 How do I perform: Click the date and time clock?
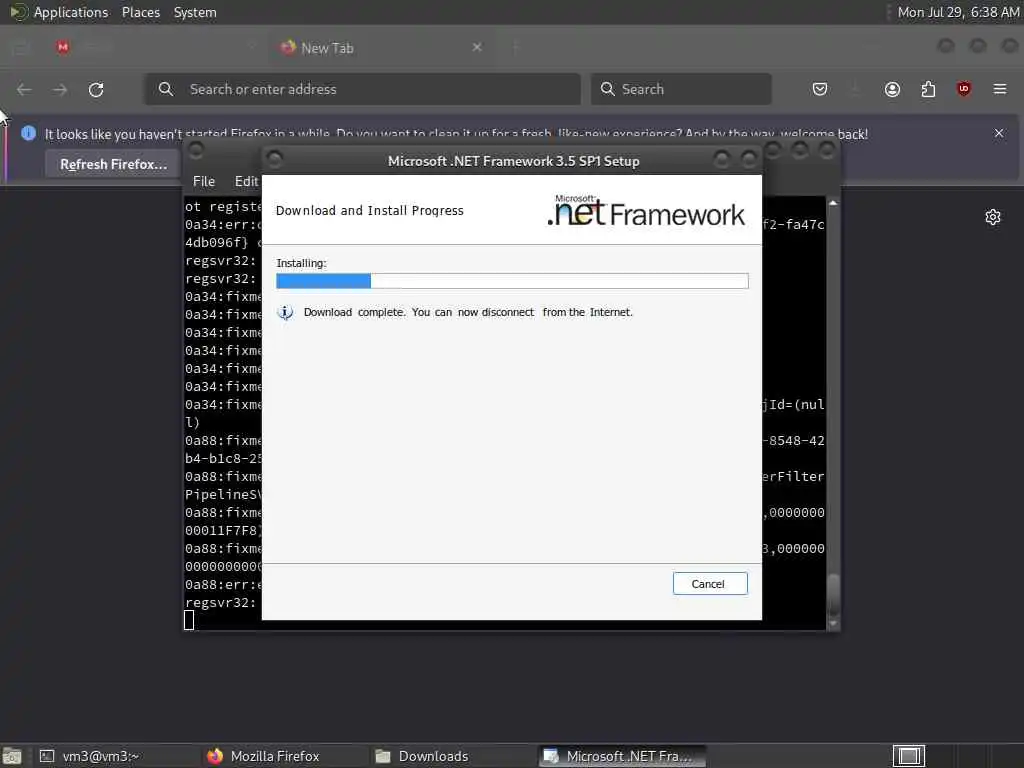tap(957, 12)
